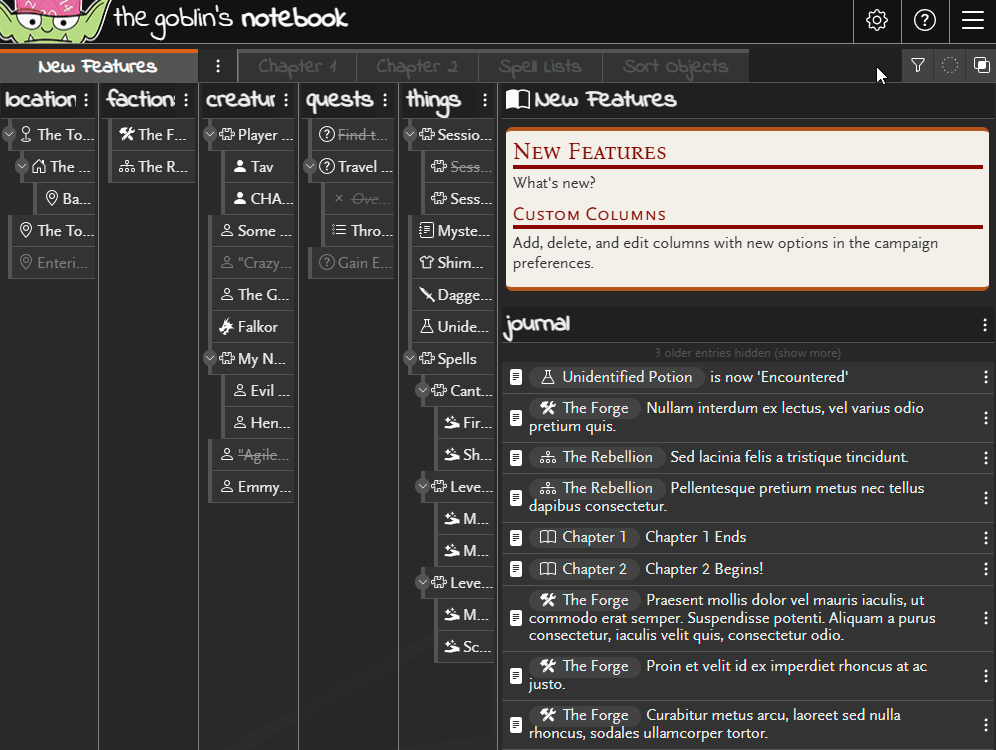Open the hamburger main menu

pyautogui.click(x=972, y=21)
